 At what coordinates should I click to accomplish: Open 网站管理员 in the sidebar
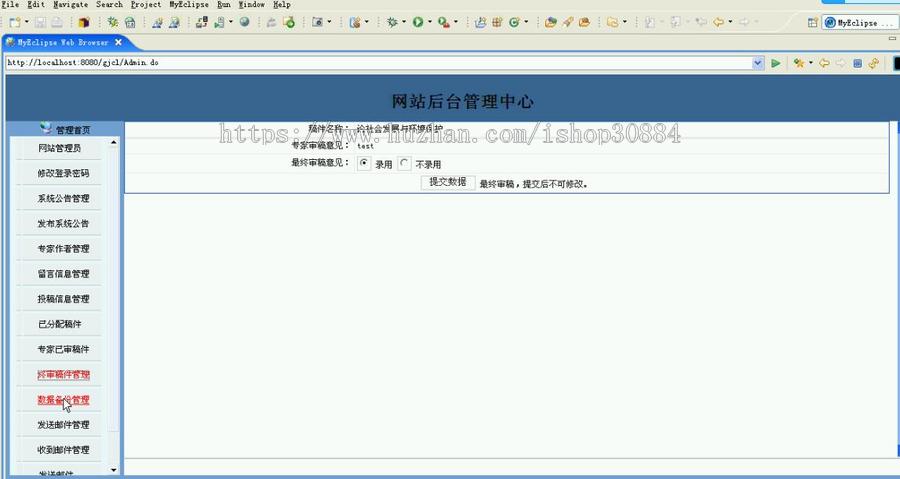click(x=59, y=148)
